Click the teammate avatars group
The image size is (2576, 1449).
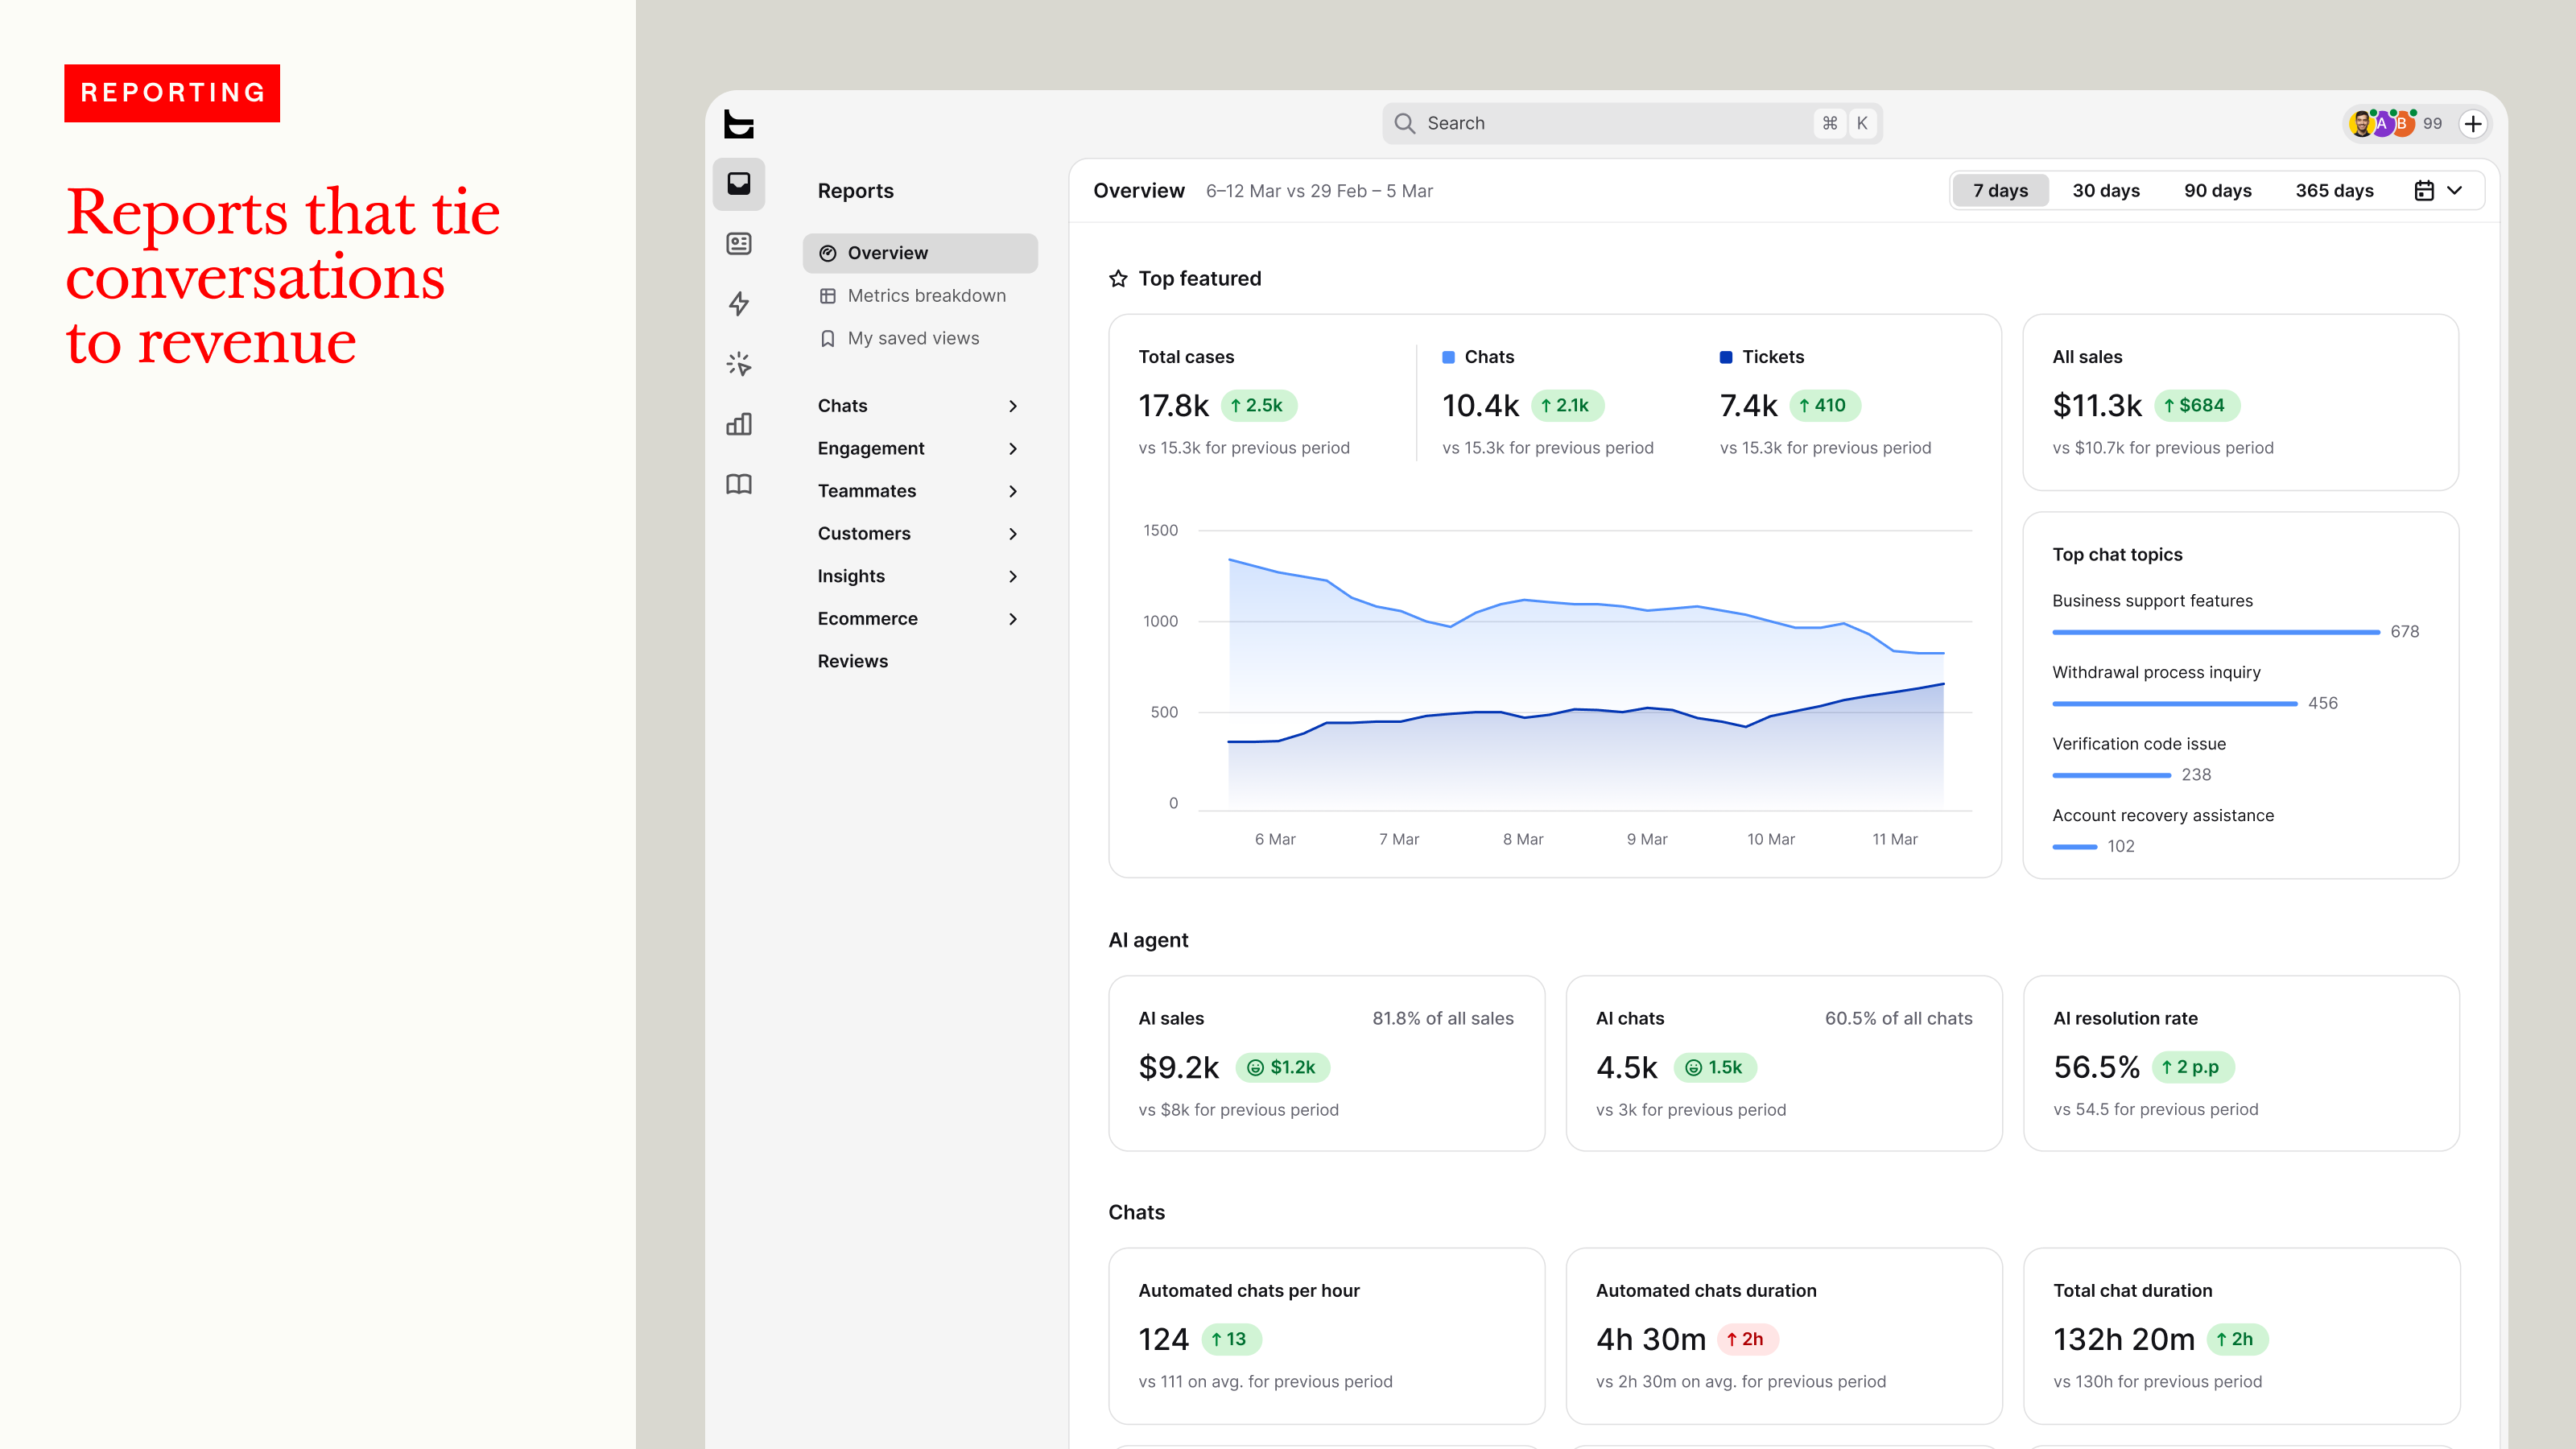click(2382, 124)
